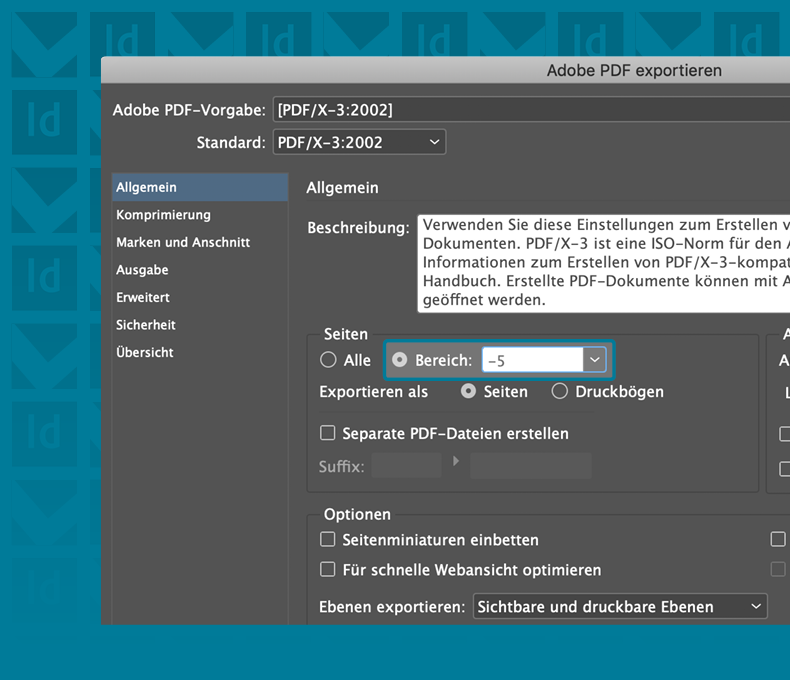Open the Standard PDF/X-3:2002 dropdown
Screen dimensions: 790x680
pos(359,143)
